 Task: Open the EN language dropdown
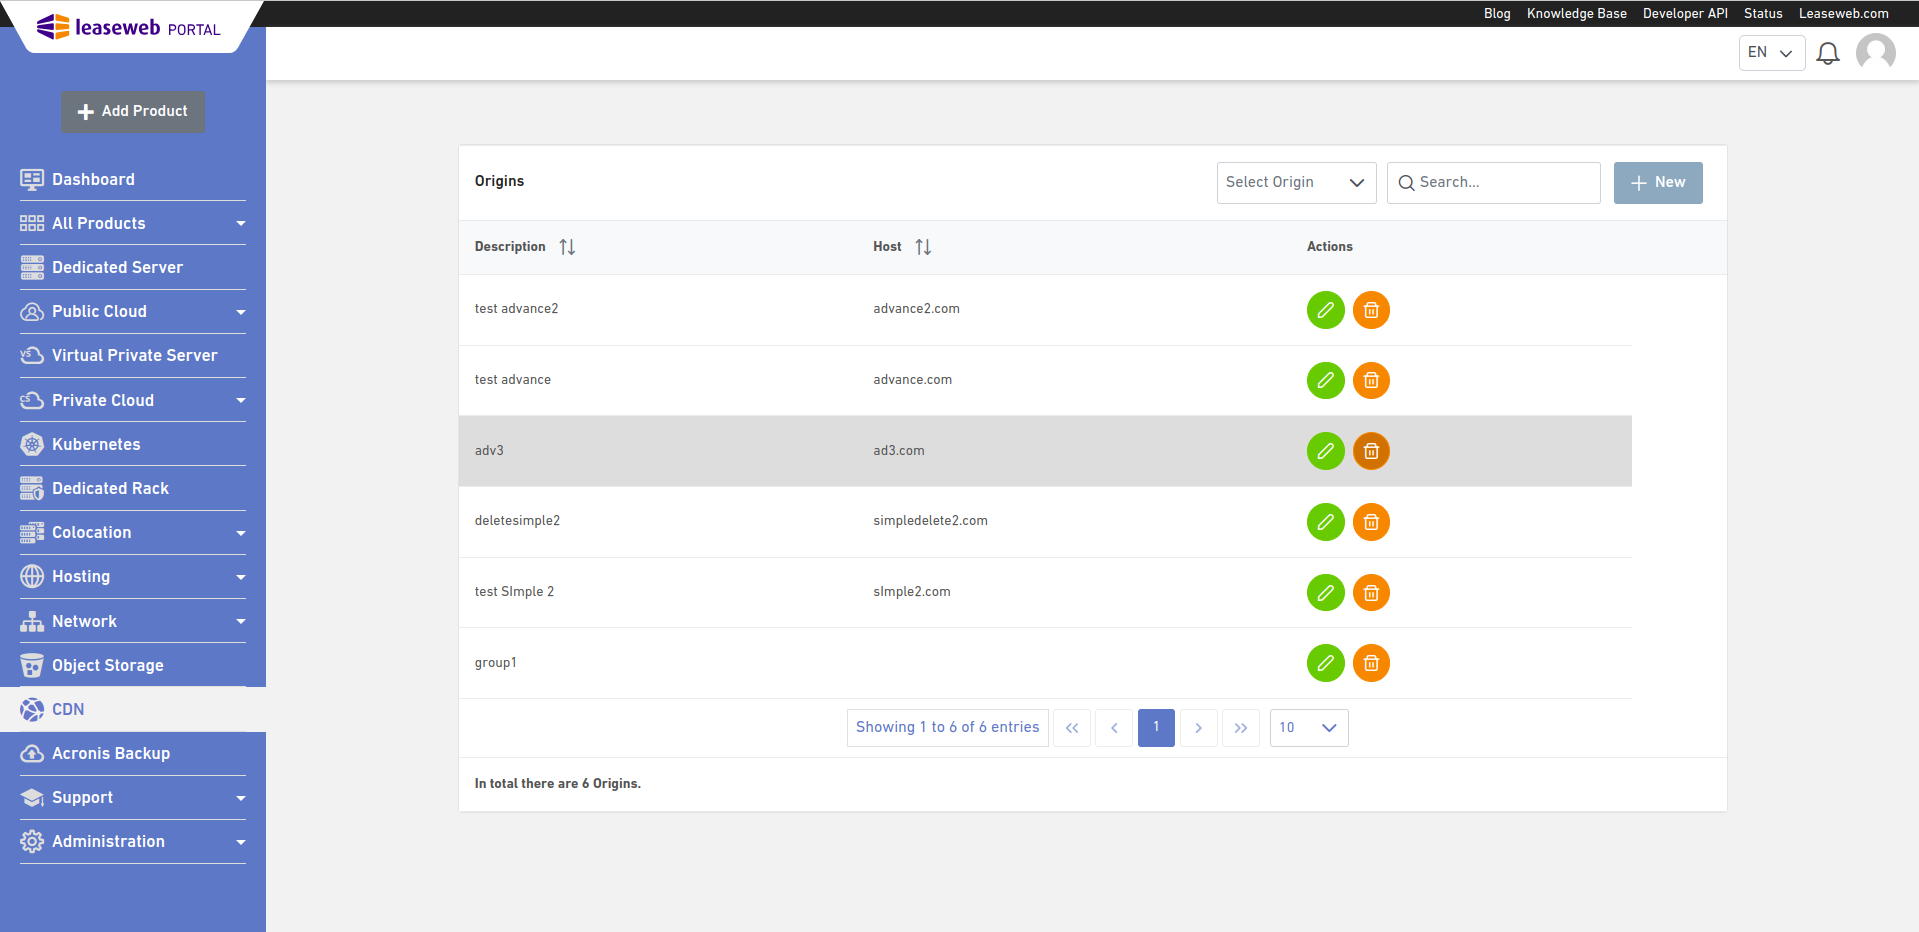coord(1771,52)
